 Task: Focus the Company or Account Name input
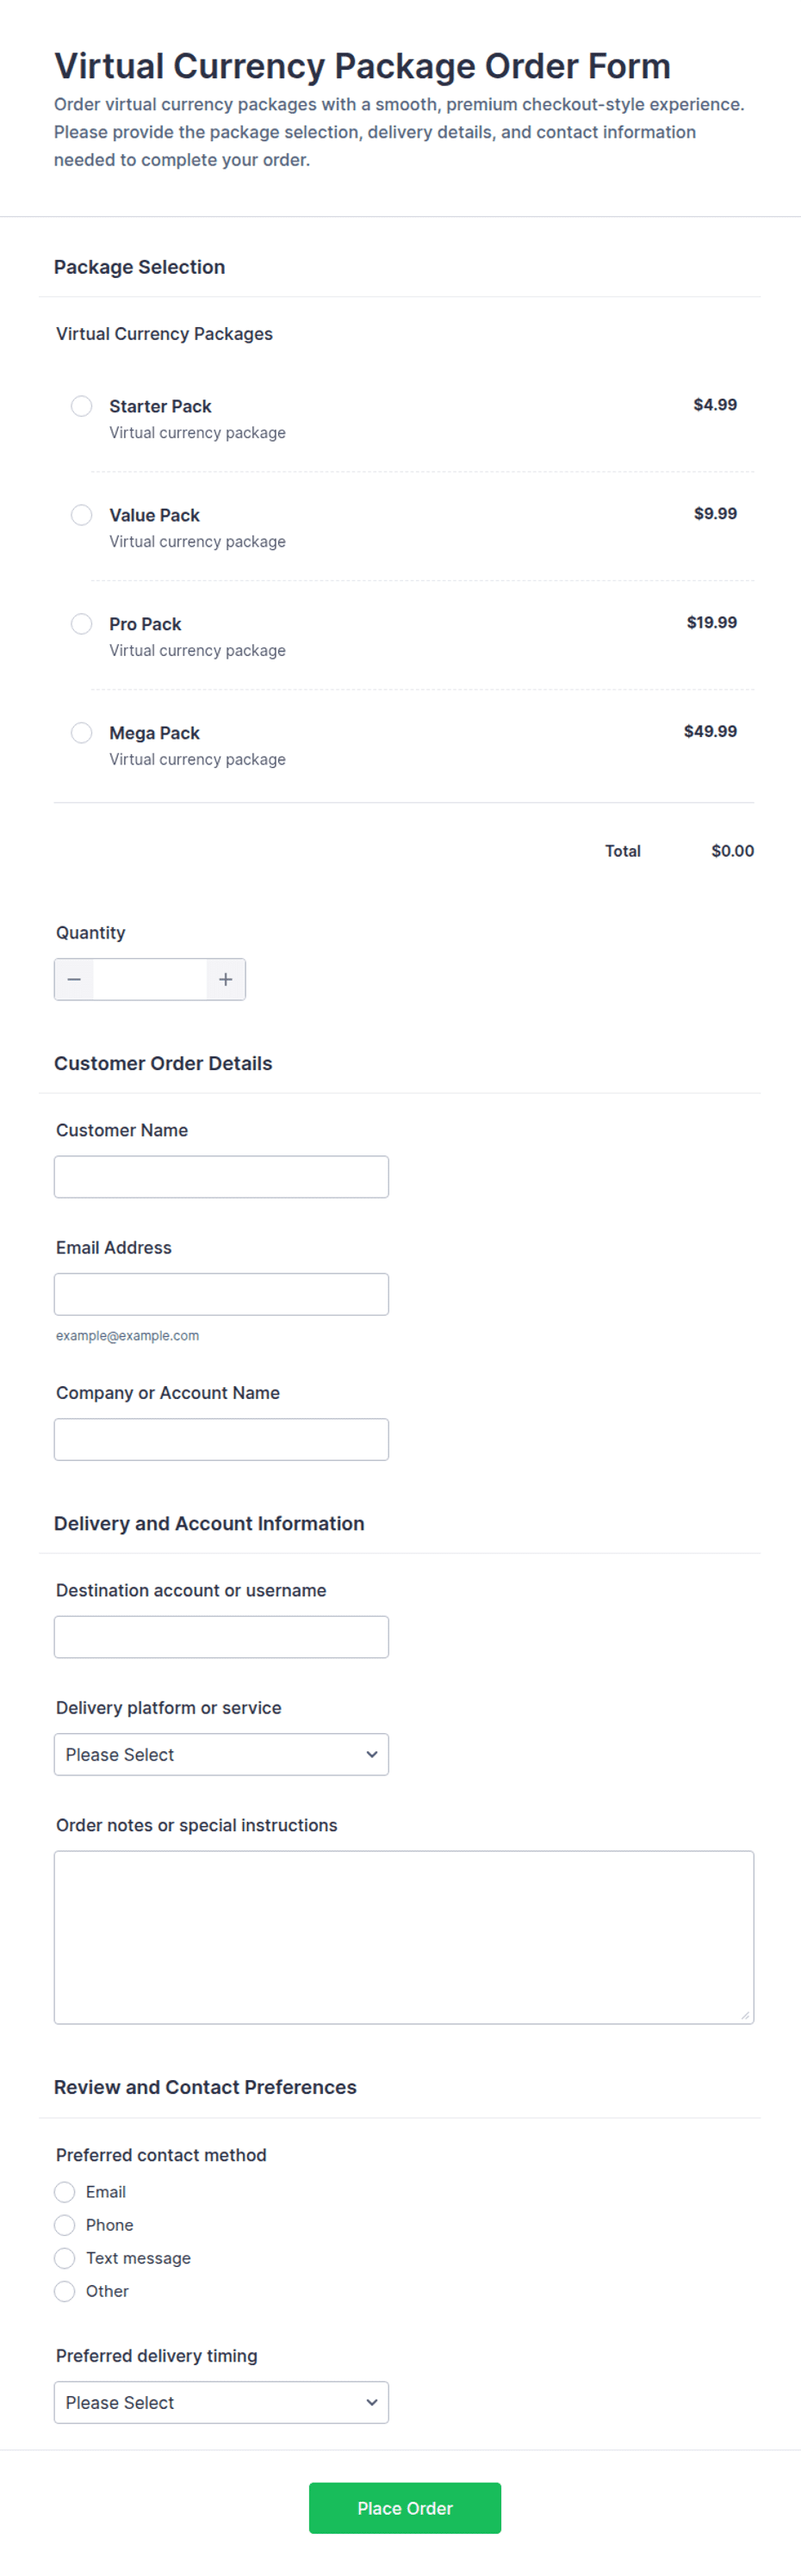pyautogui.click(x=221, y=1439)
